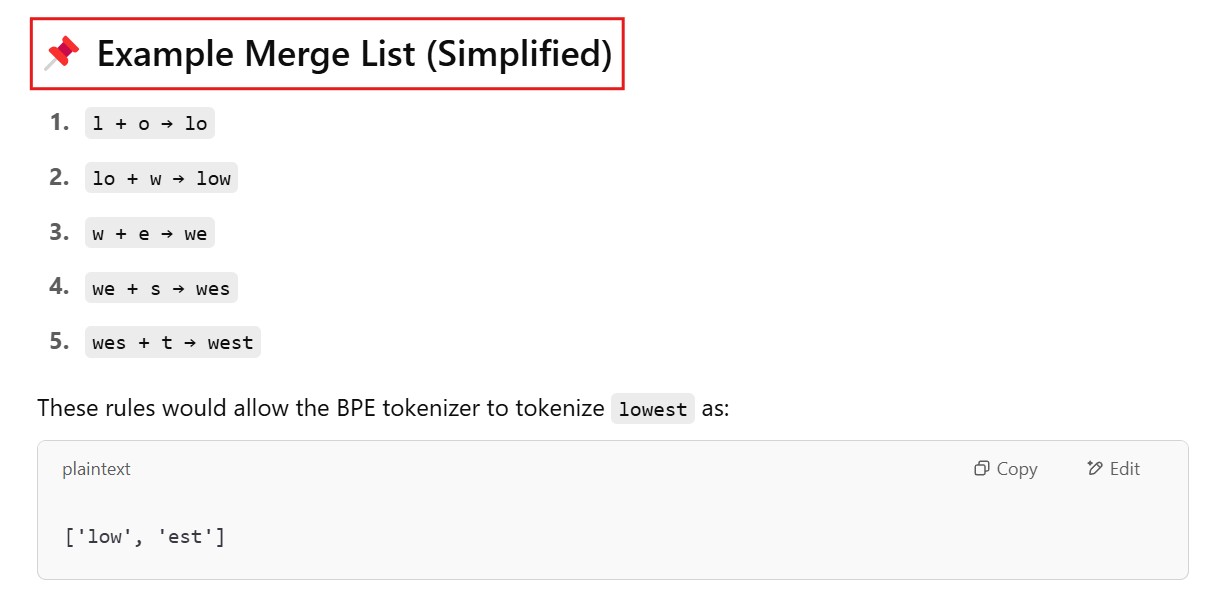Screen dimensions: 1205x606
Task: Click list number 2 marker
Action: [x=60, y=178]
